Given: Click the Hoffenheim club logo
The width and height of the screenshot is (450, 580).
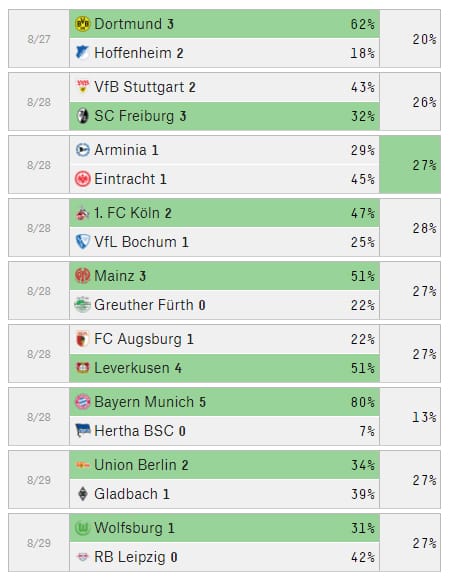Looking at the screenshot, I should (82, 53).
